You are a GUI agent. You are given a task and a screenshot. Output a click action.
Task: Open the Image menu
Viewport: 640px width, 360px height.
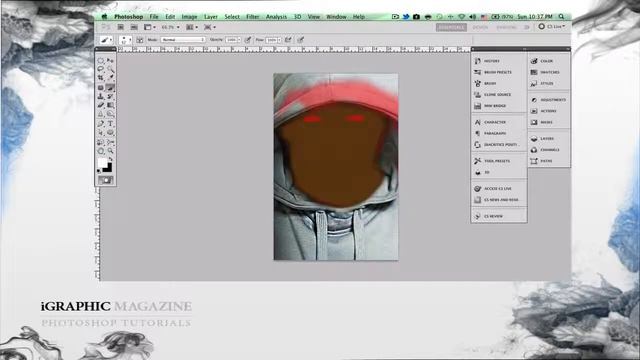point(189,17)
